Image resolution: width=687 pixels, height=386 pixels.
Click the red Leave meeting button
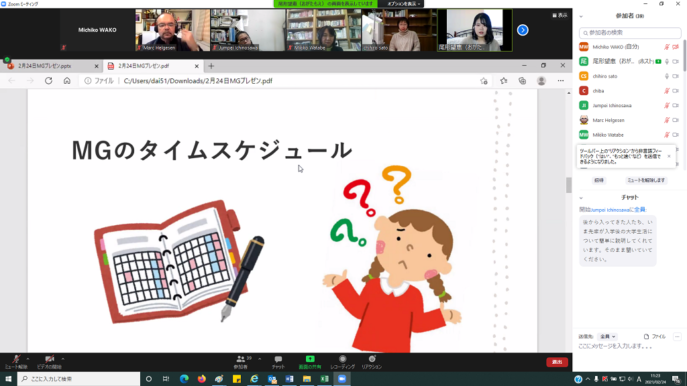click(557, 362)
